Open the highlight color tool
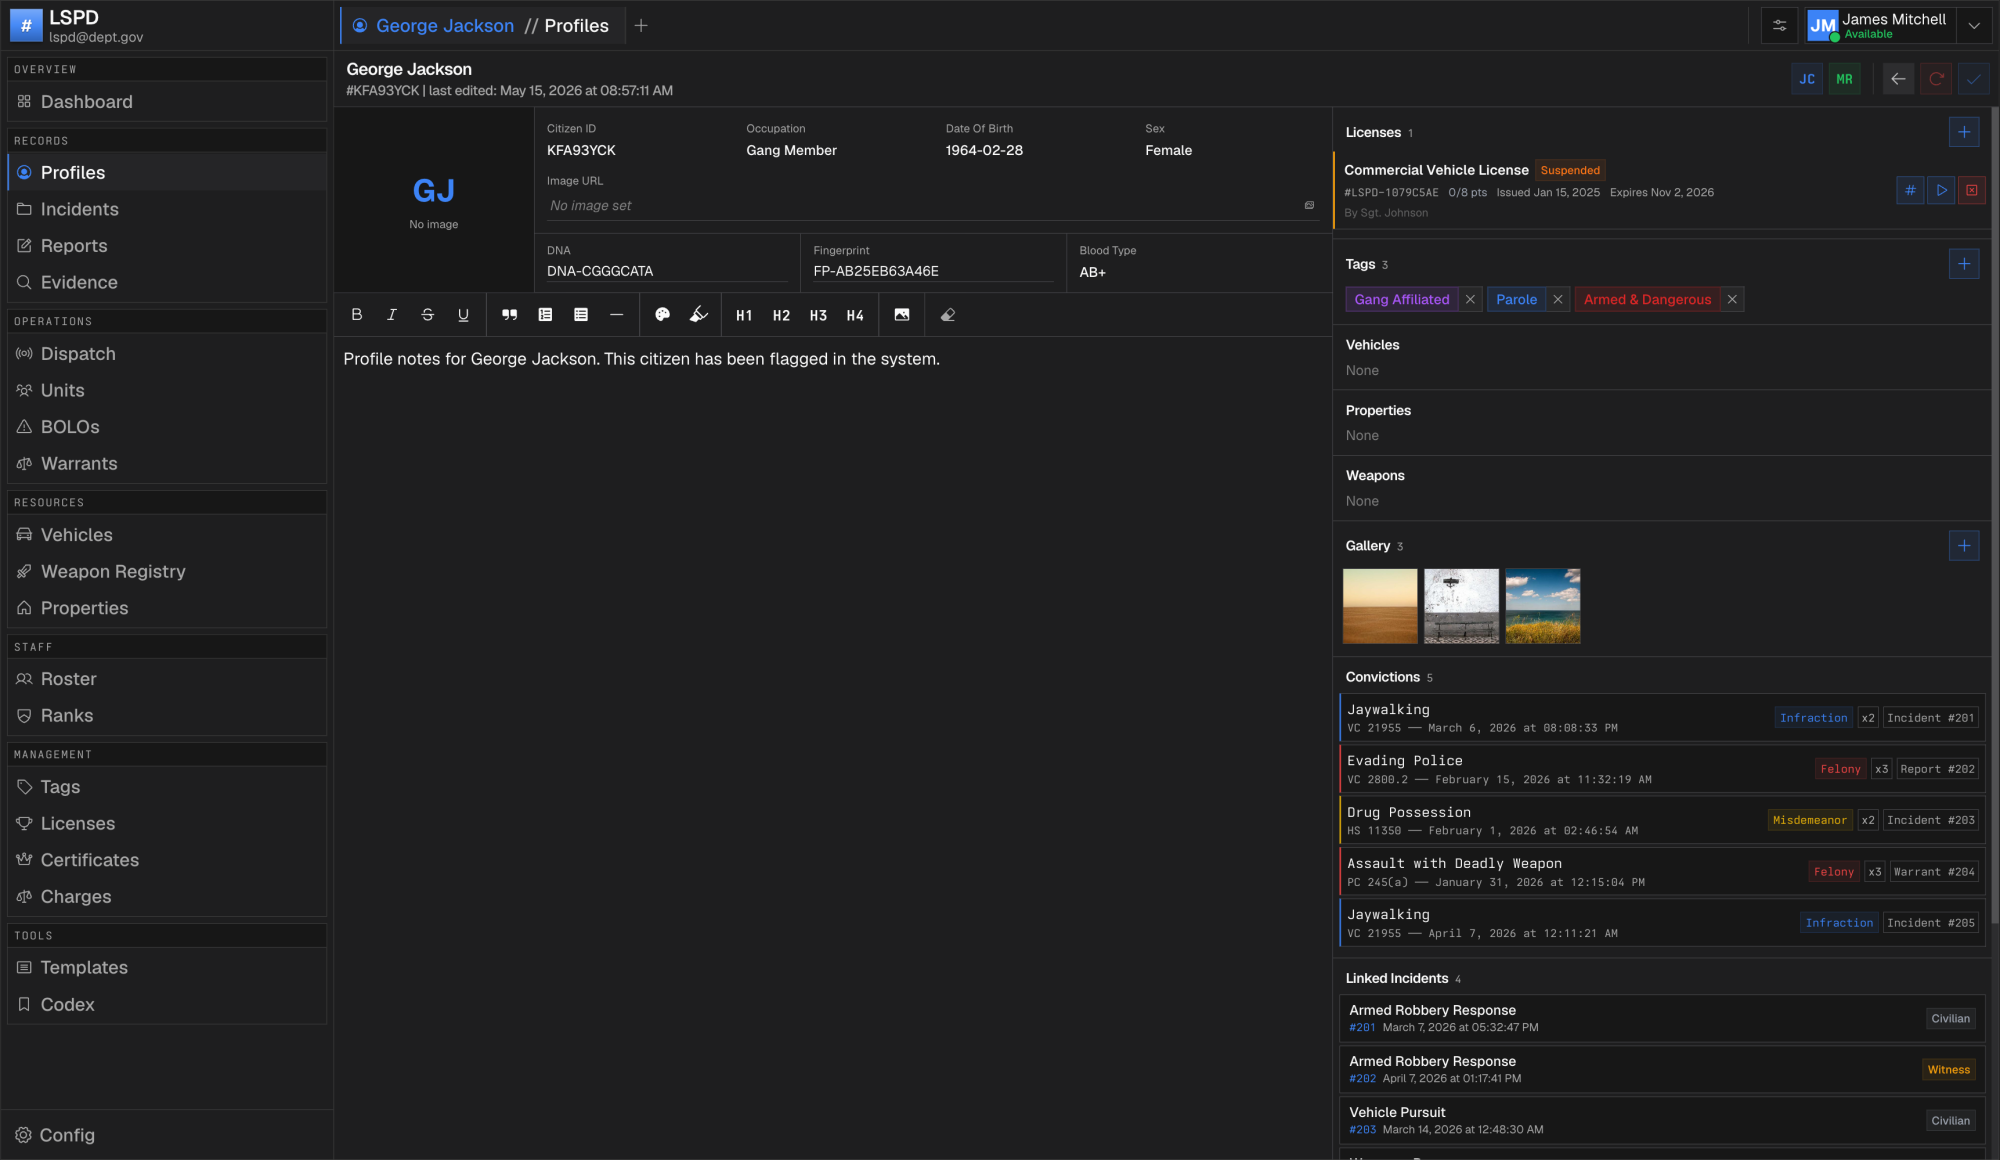 [x=699, y=315]
